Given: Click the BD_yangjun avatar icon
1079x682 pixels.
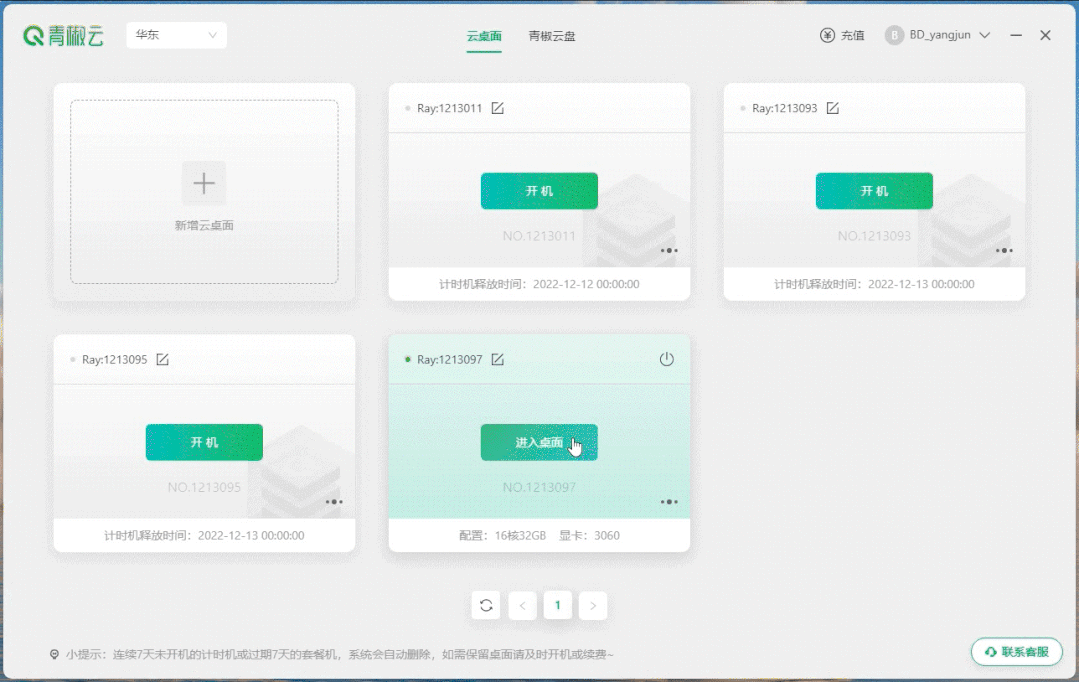Looking at the screenshot, I should pos(894,35).
